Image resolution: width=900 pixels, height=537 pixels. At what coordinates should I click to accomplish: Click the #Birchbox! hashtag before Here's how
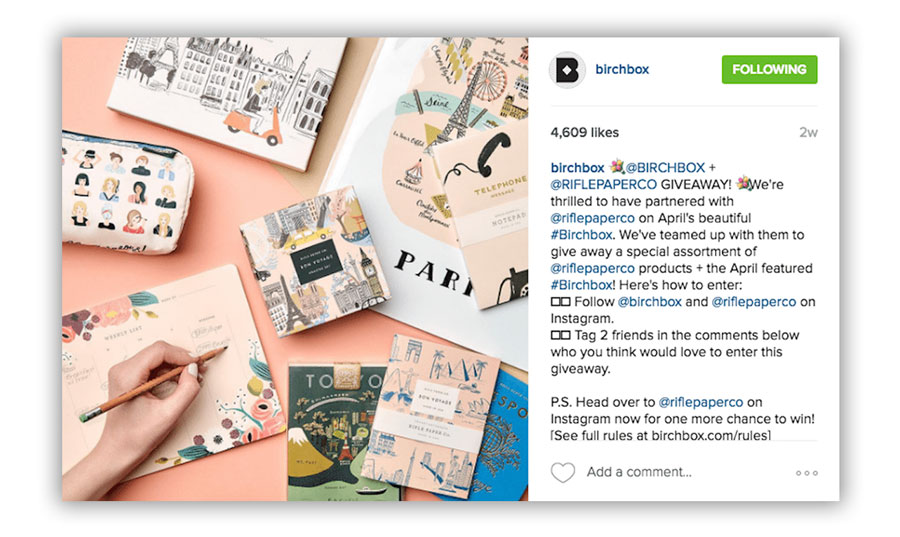(x=581, y=285)
